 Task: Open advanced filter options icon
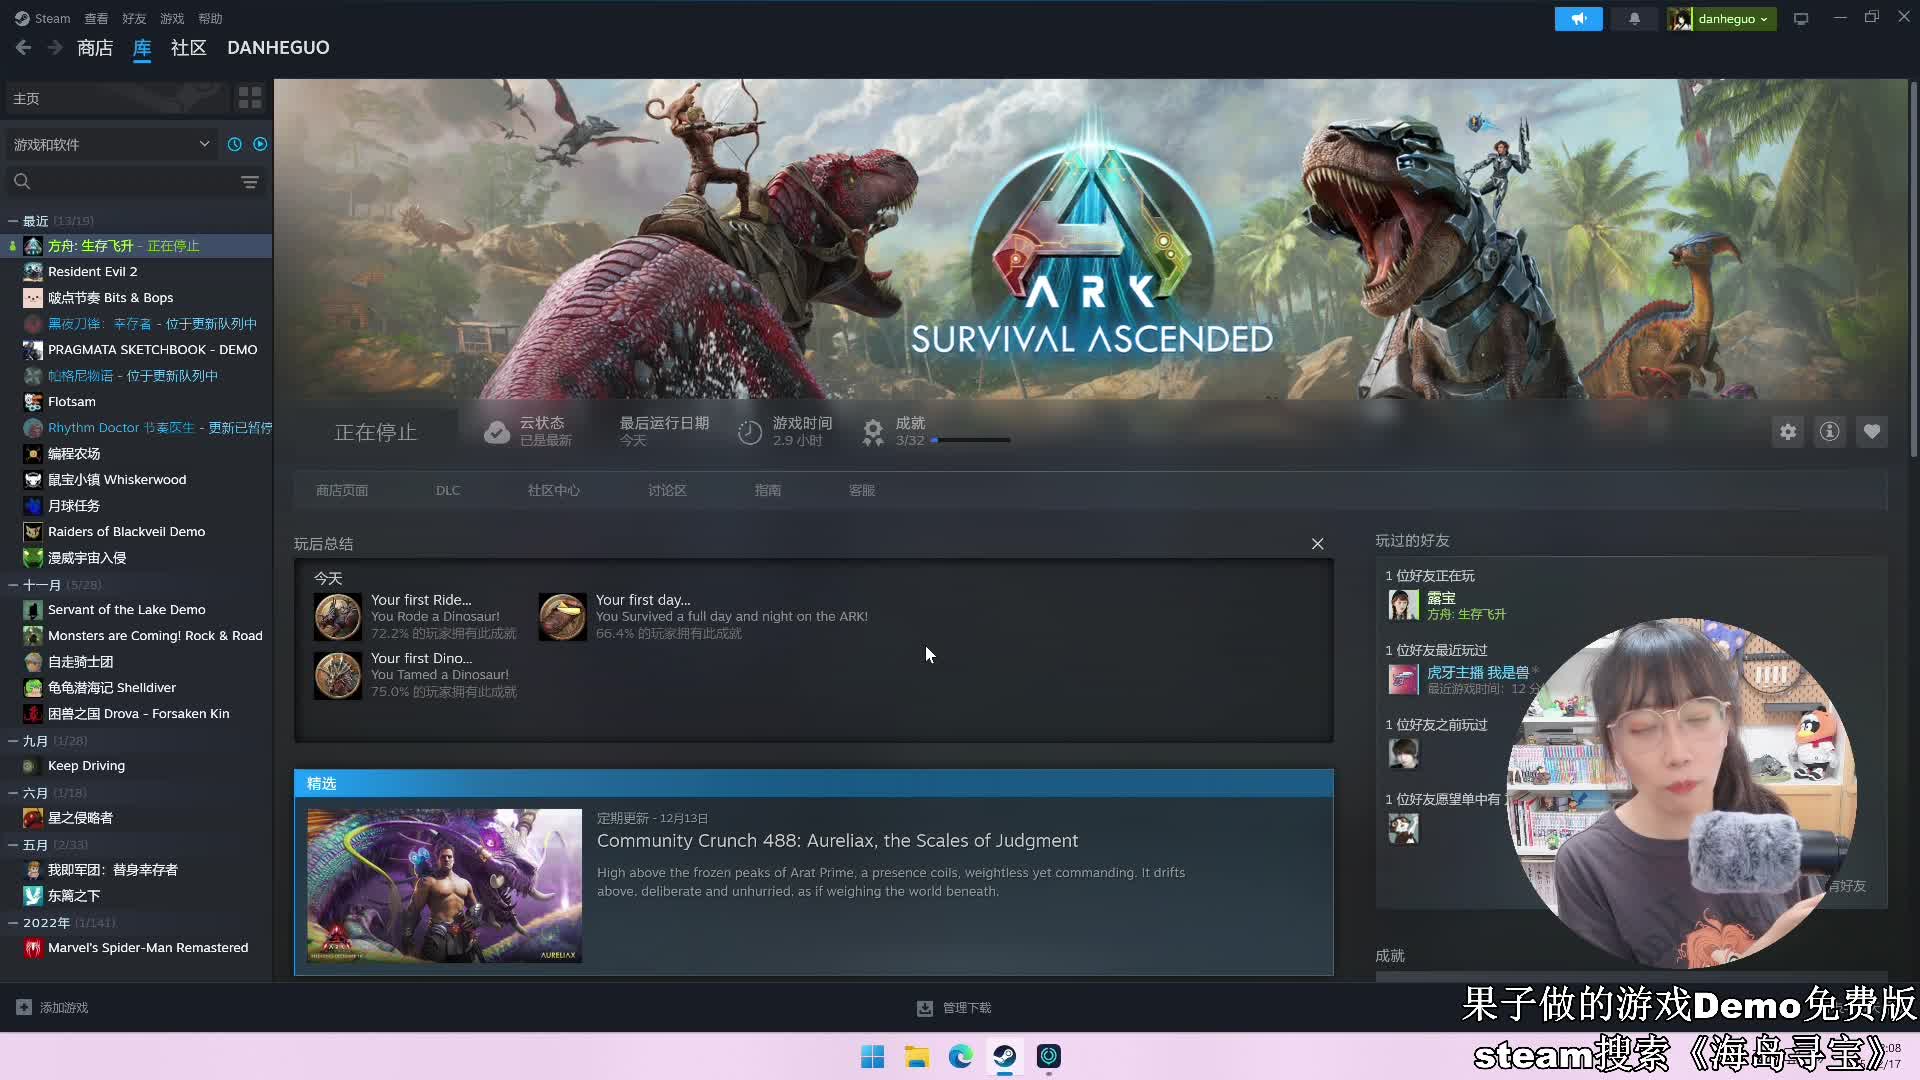250,182
